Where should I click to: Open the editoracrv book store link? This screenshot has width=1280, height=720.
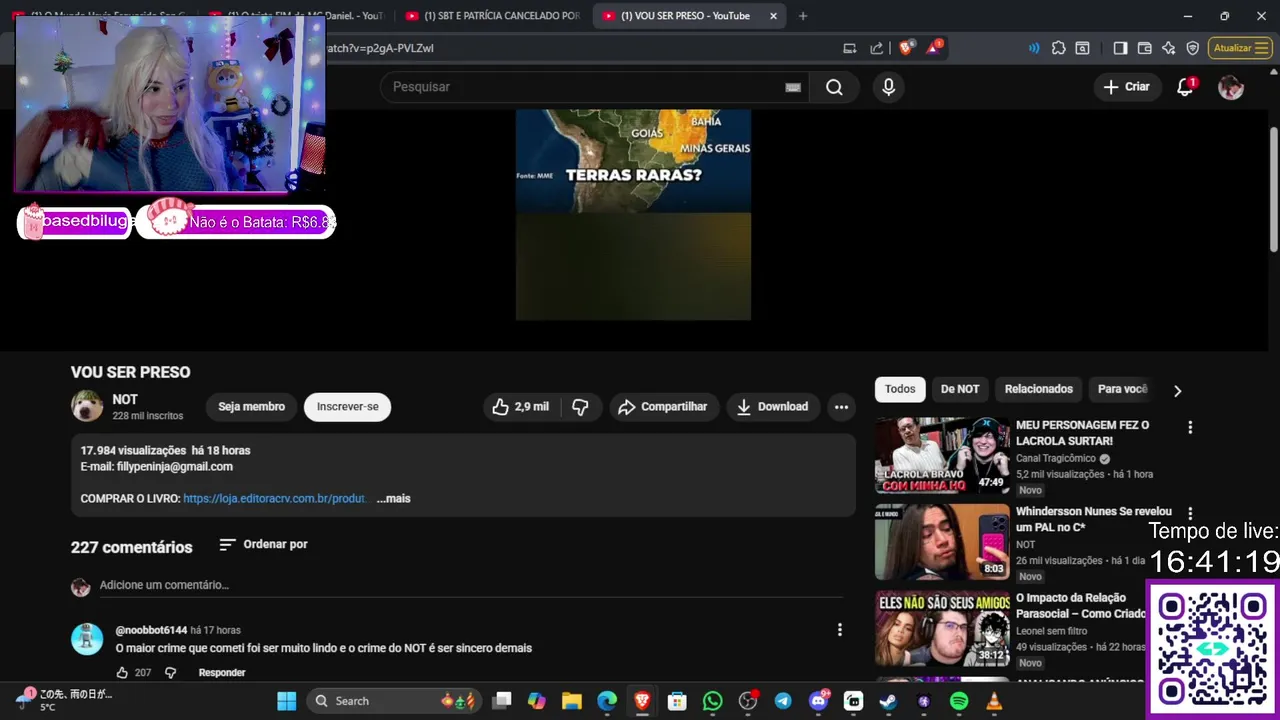point(276,499)
